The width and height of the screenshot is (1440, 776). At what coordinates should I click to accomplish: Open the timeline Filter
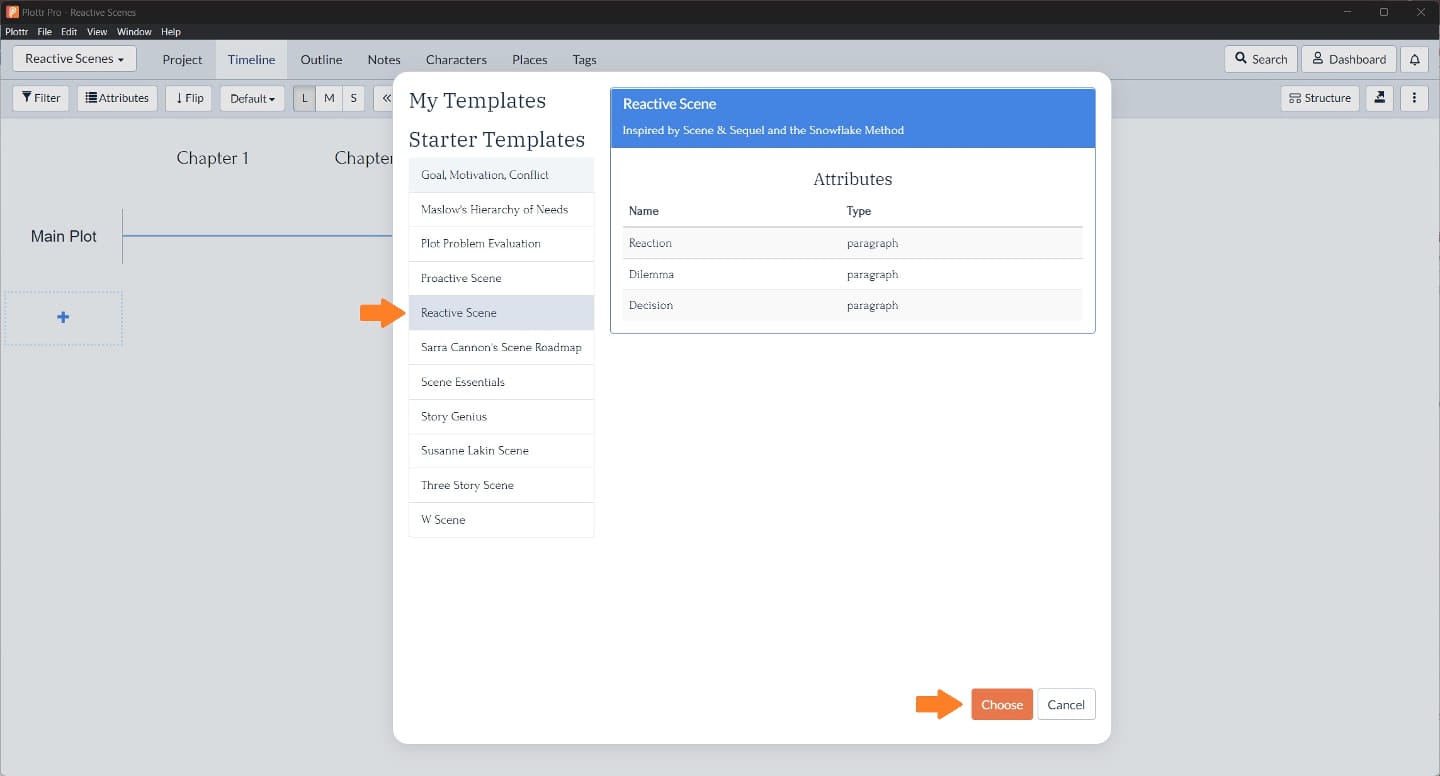pyautogui.click(x=41, y=98)
